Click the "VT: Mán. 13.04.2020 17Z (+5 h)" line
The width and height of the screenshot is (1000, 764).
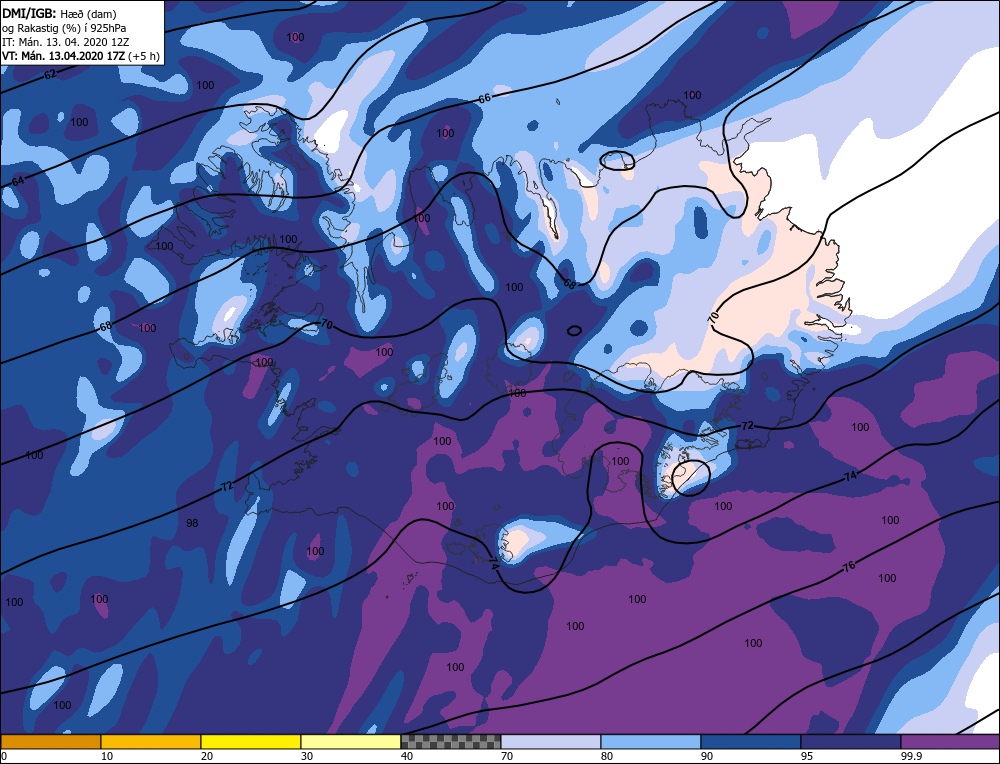81,56
